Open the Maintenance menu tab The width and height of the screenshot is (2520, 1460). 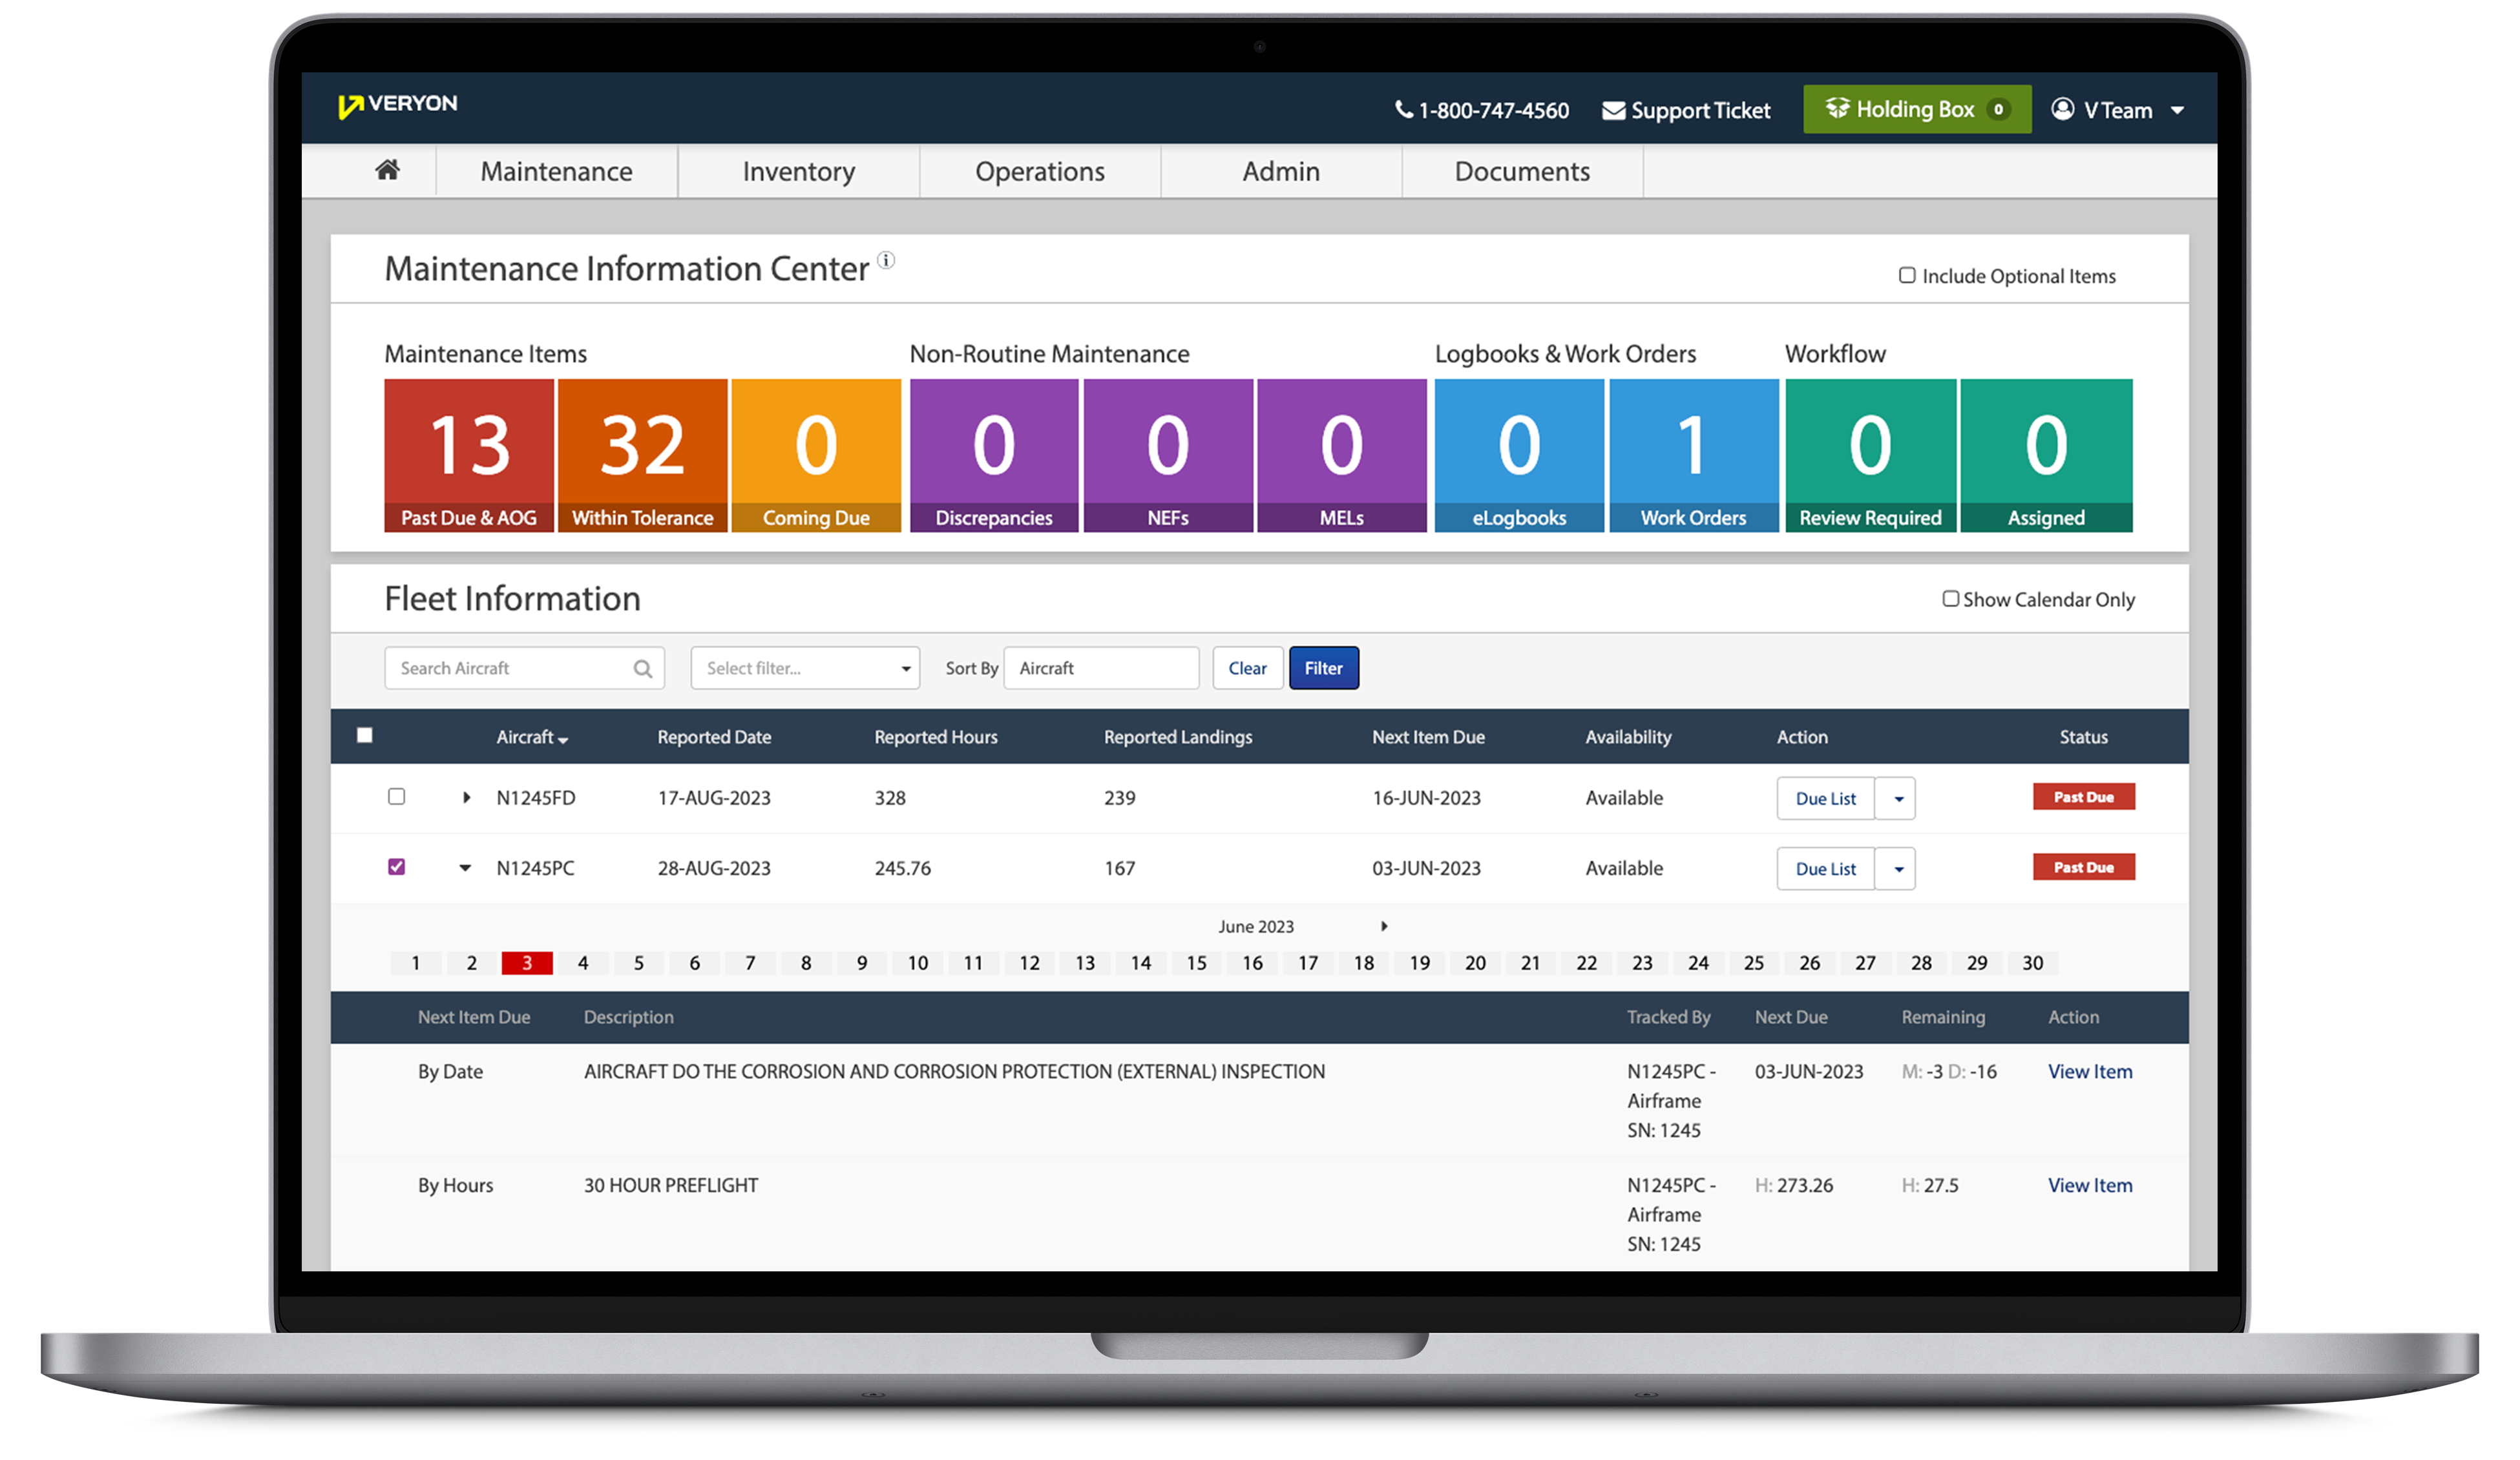coord(556,172)
